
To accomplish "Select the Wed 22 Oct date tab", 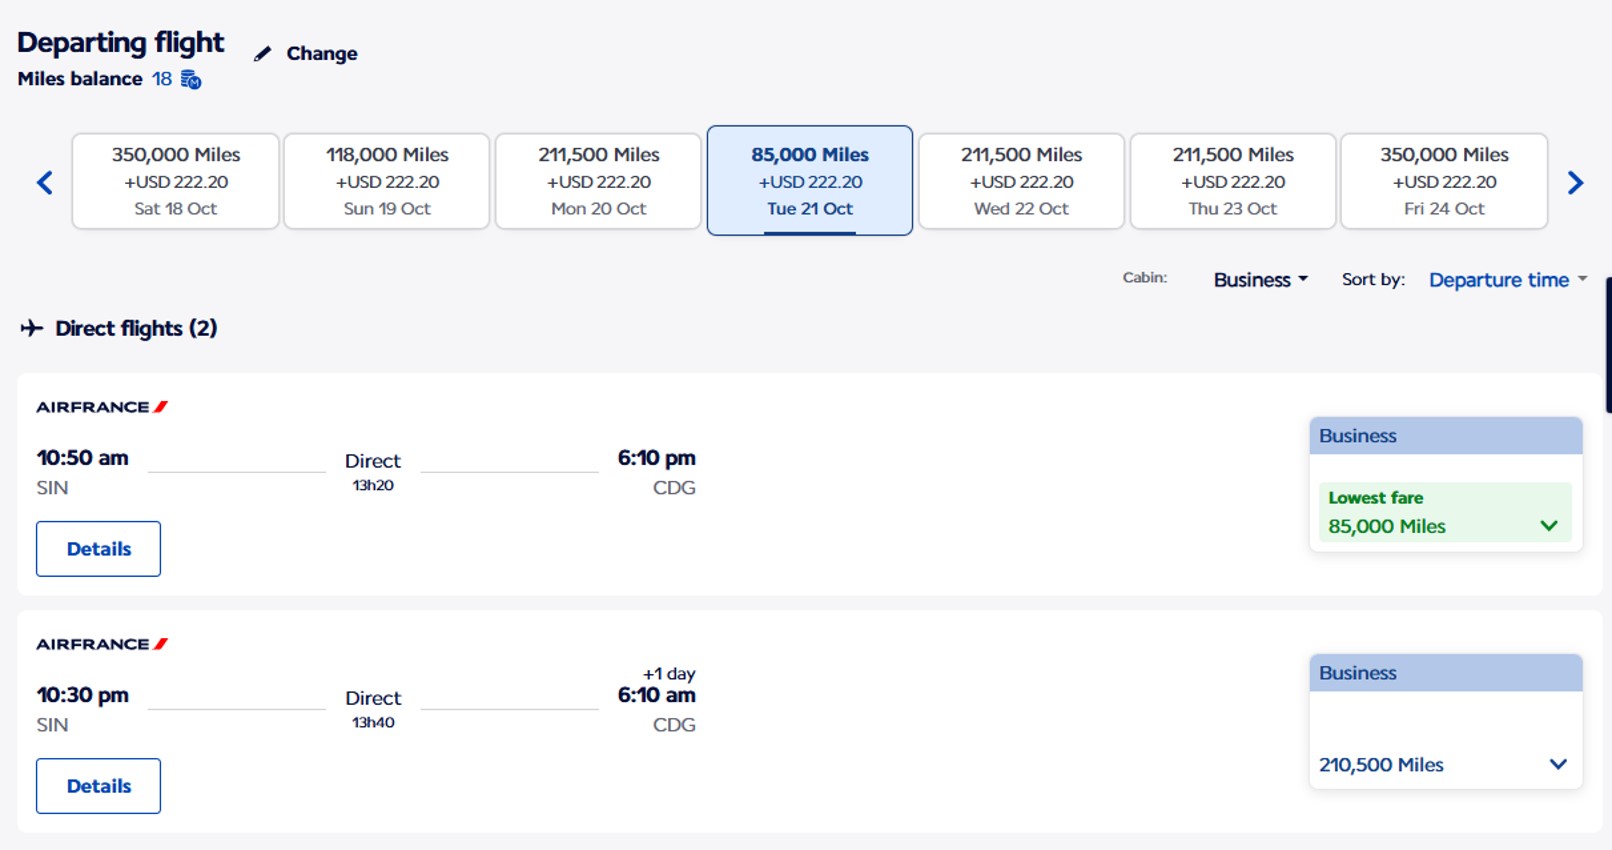I will 1021,181.
